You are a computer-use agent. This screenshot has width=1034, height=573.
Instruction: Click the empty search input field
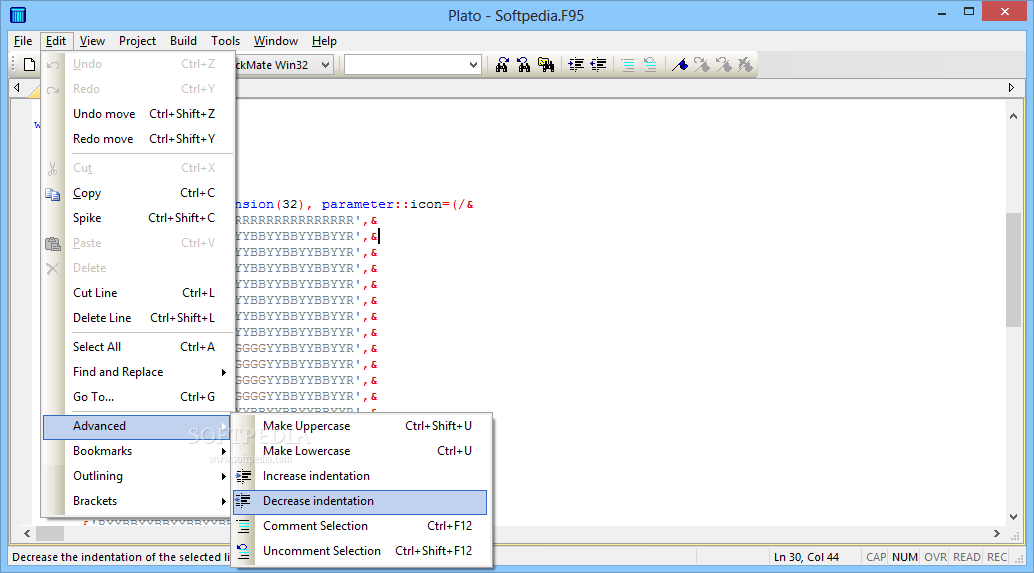click(406, 65)
